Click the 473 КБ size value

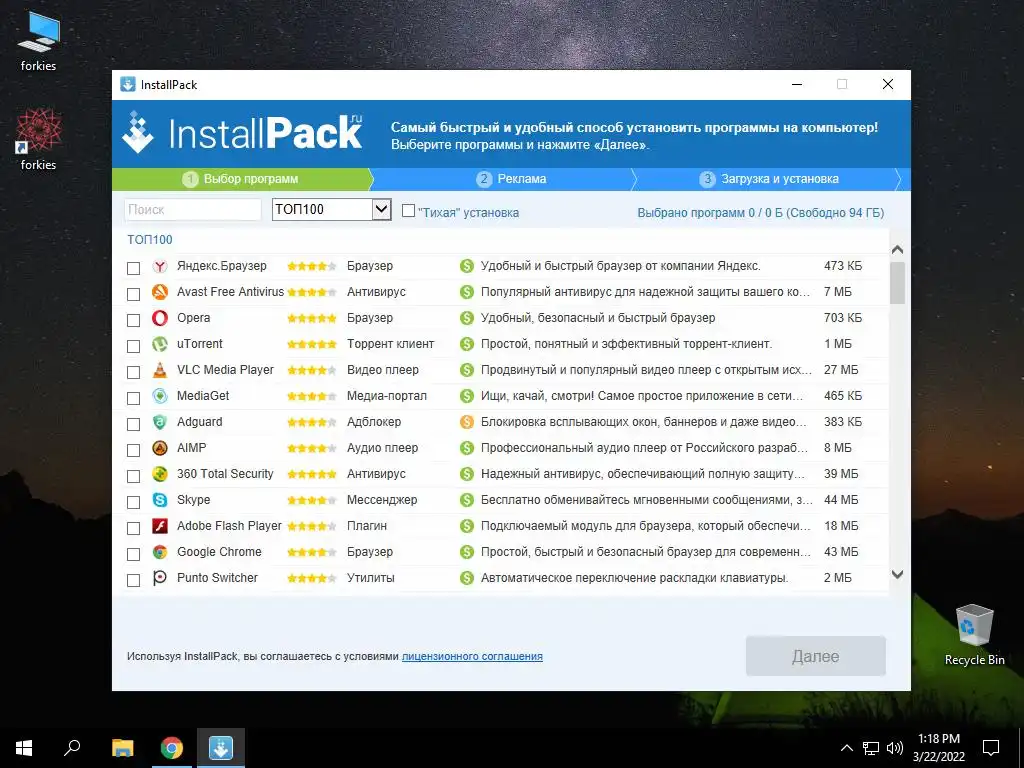tap(843, 266)
